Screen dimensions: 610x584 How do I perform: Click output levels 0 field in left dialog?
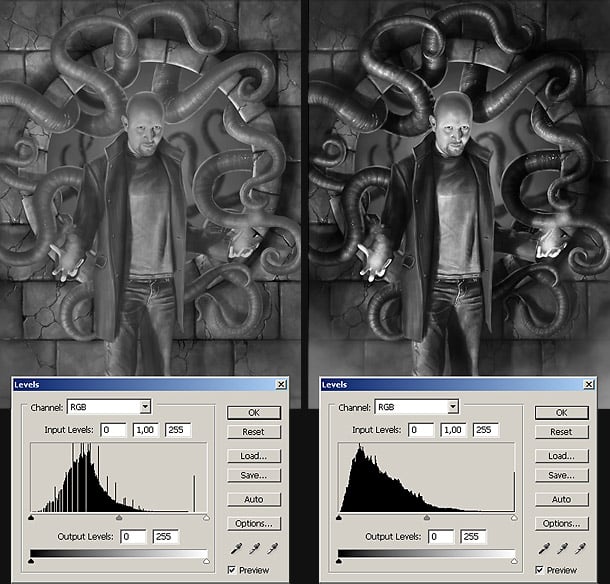coord(133,537)
